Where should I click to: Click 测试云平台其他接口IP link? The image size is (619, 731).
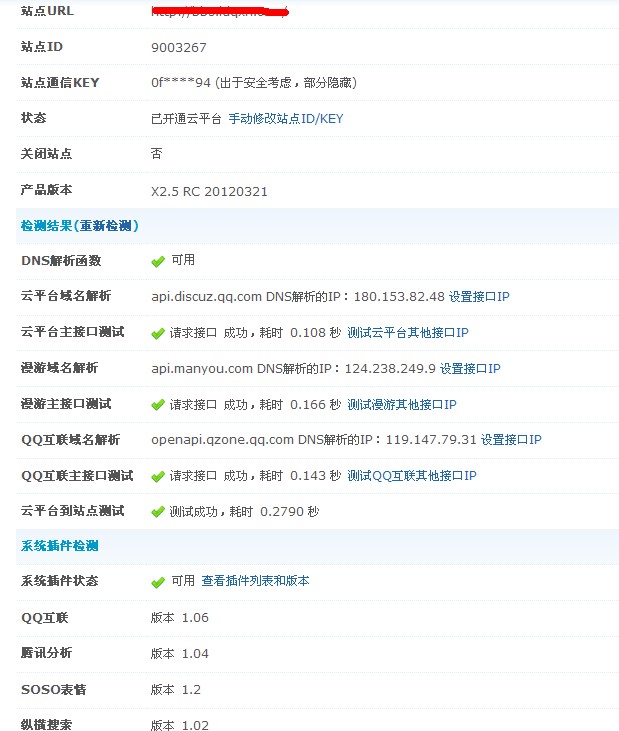pos(408,332)
